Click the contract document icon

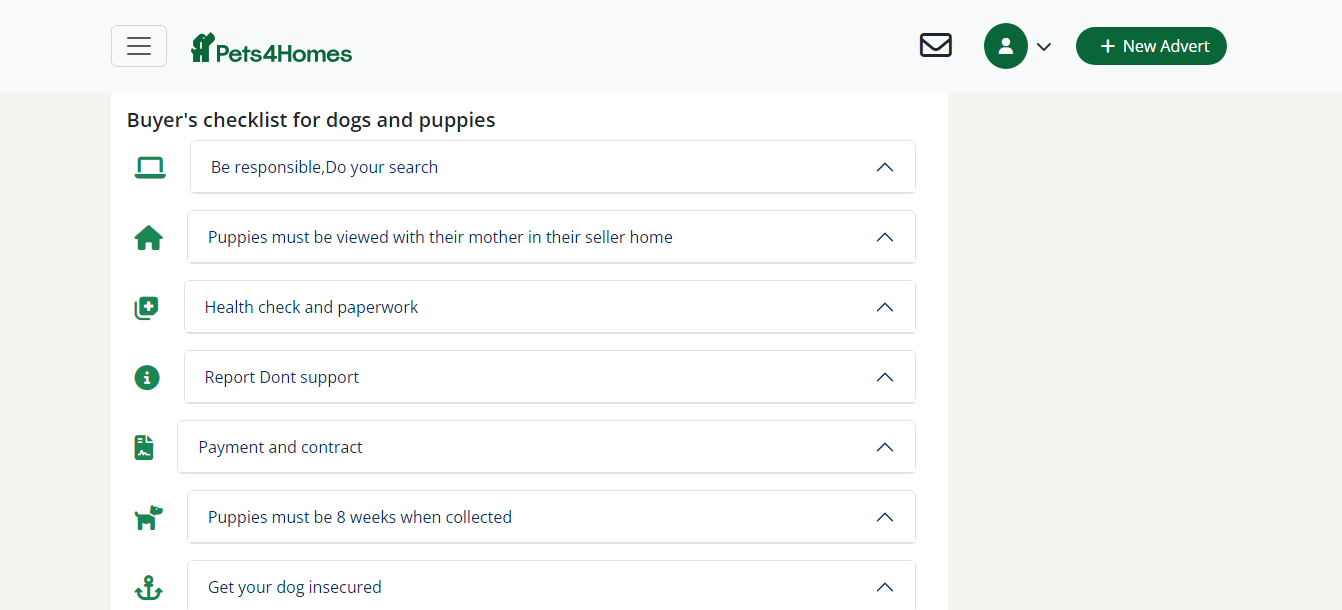pos(144,447)
